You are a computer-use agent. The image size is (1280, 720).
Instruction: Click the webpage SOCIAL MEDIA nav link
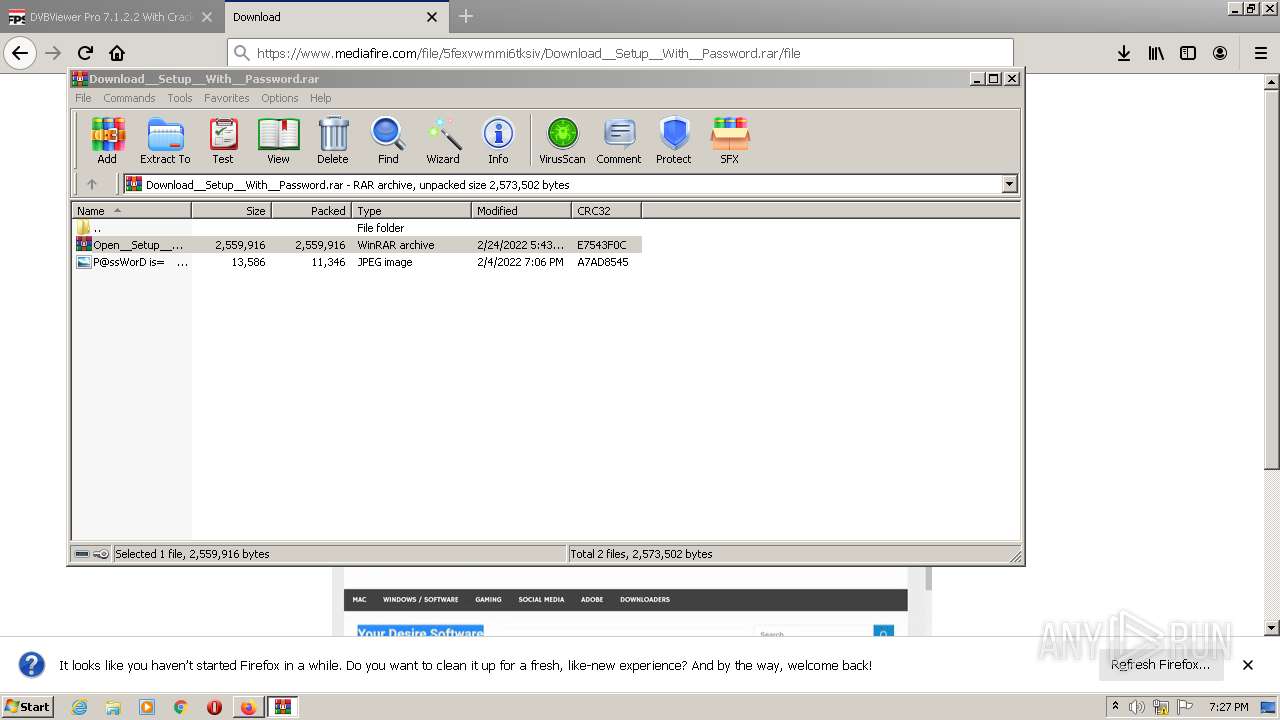[x=541, y=600]
